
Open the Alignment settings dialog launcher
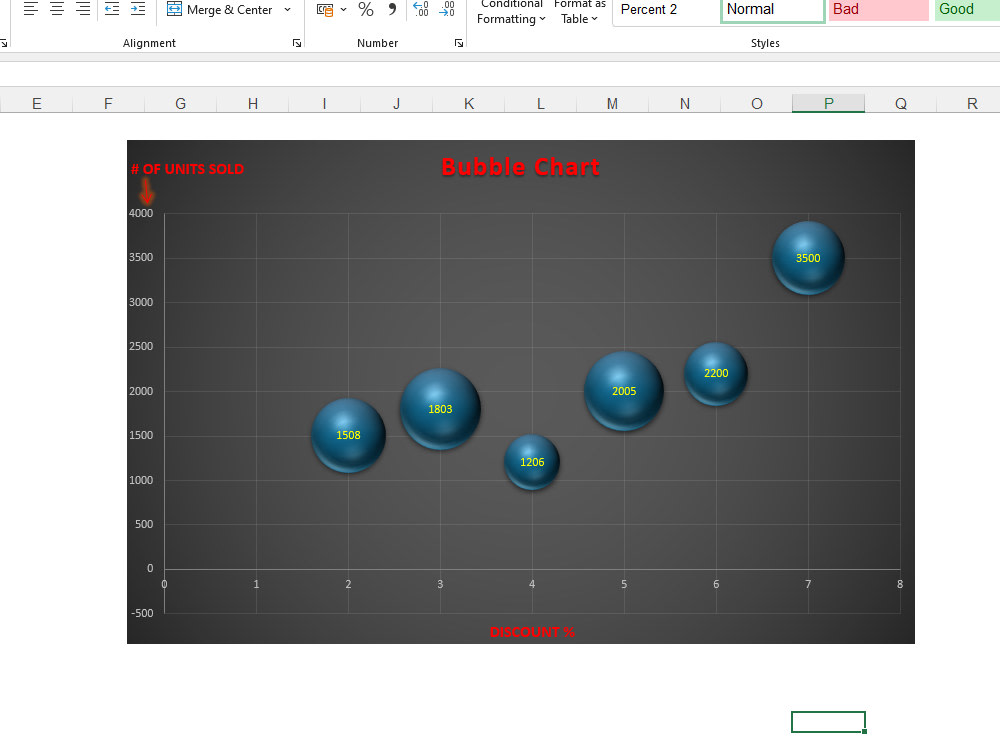click(297, 43)
